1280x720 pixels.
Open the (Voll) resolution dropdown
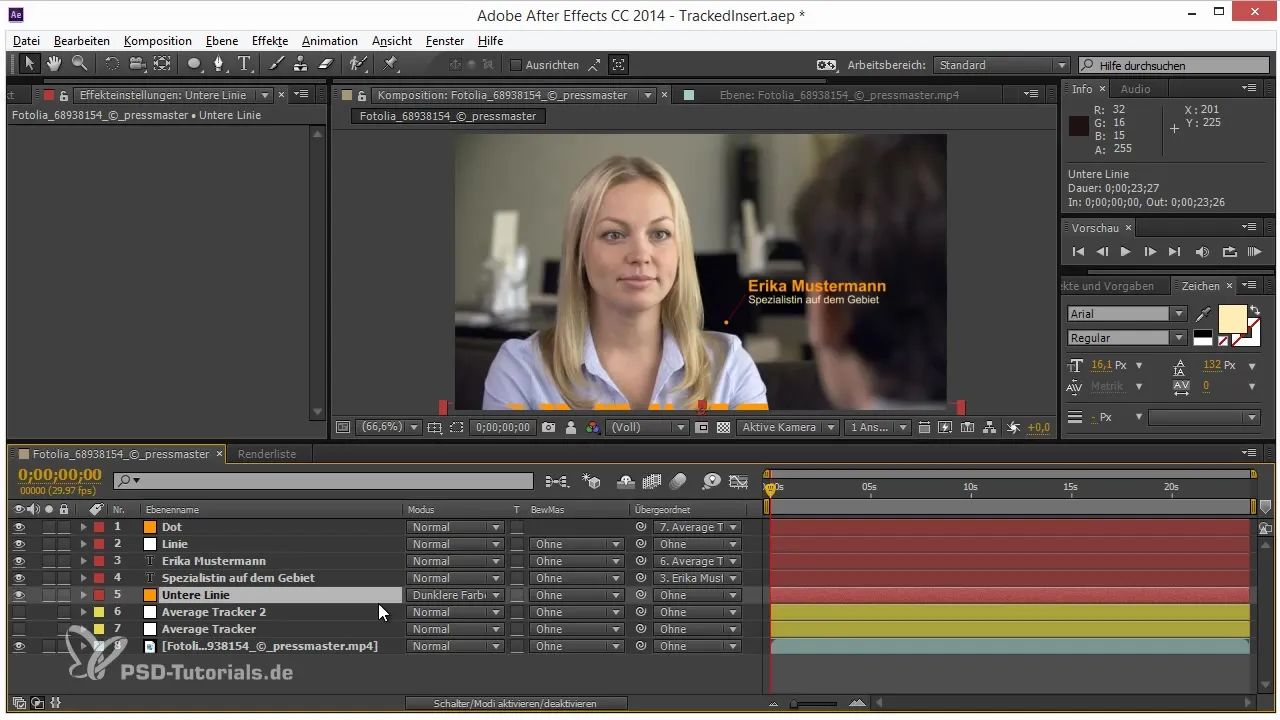647,427
